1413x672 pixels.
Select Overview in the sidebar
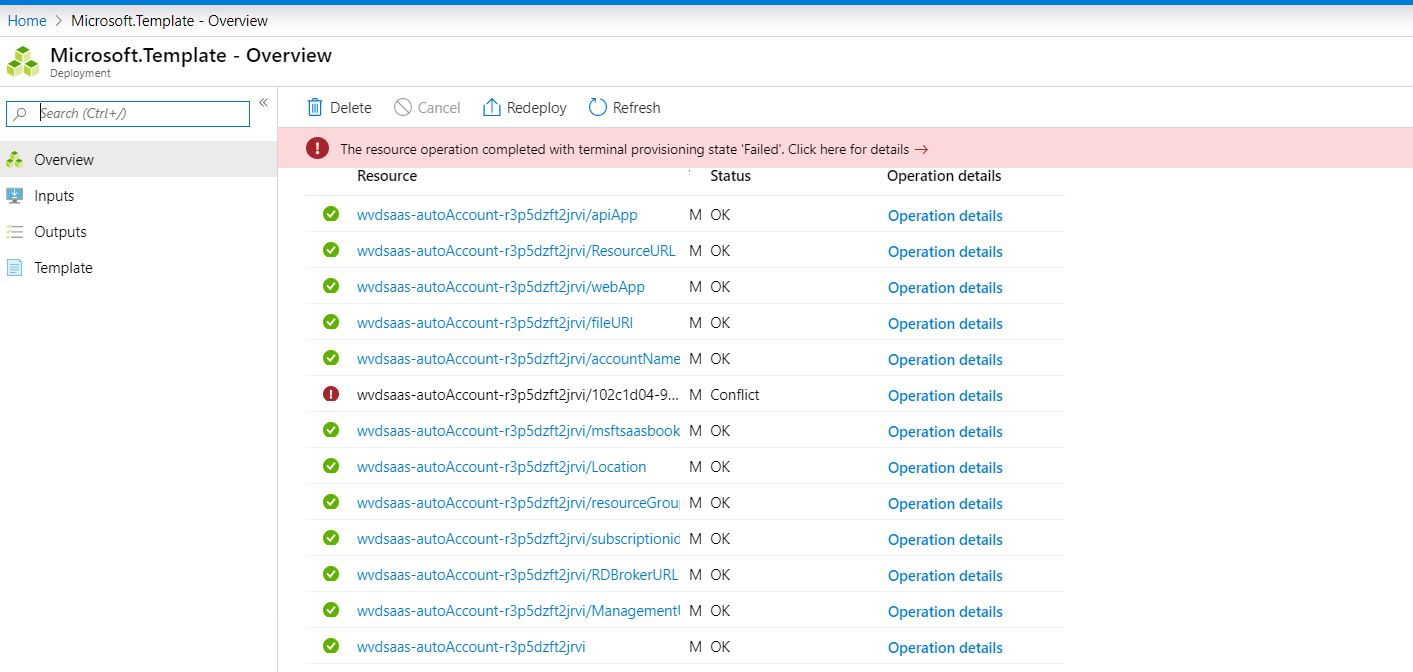[x=63, y=159]
